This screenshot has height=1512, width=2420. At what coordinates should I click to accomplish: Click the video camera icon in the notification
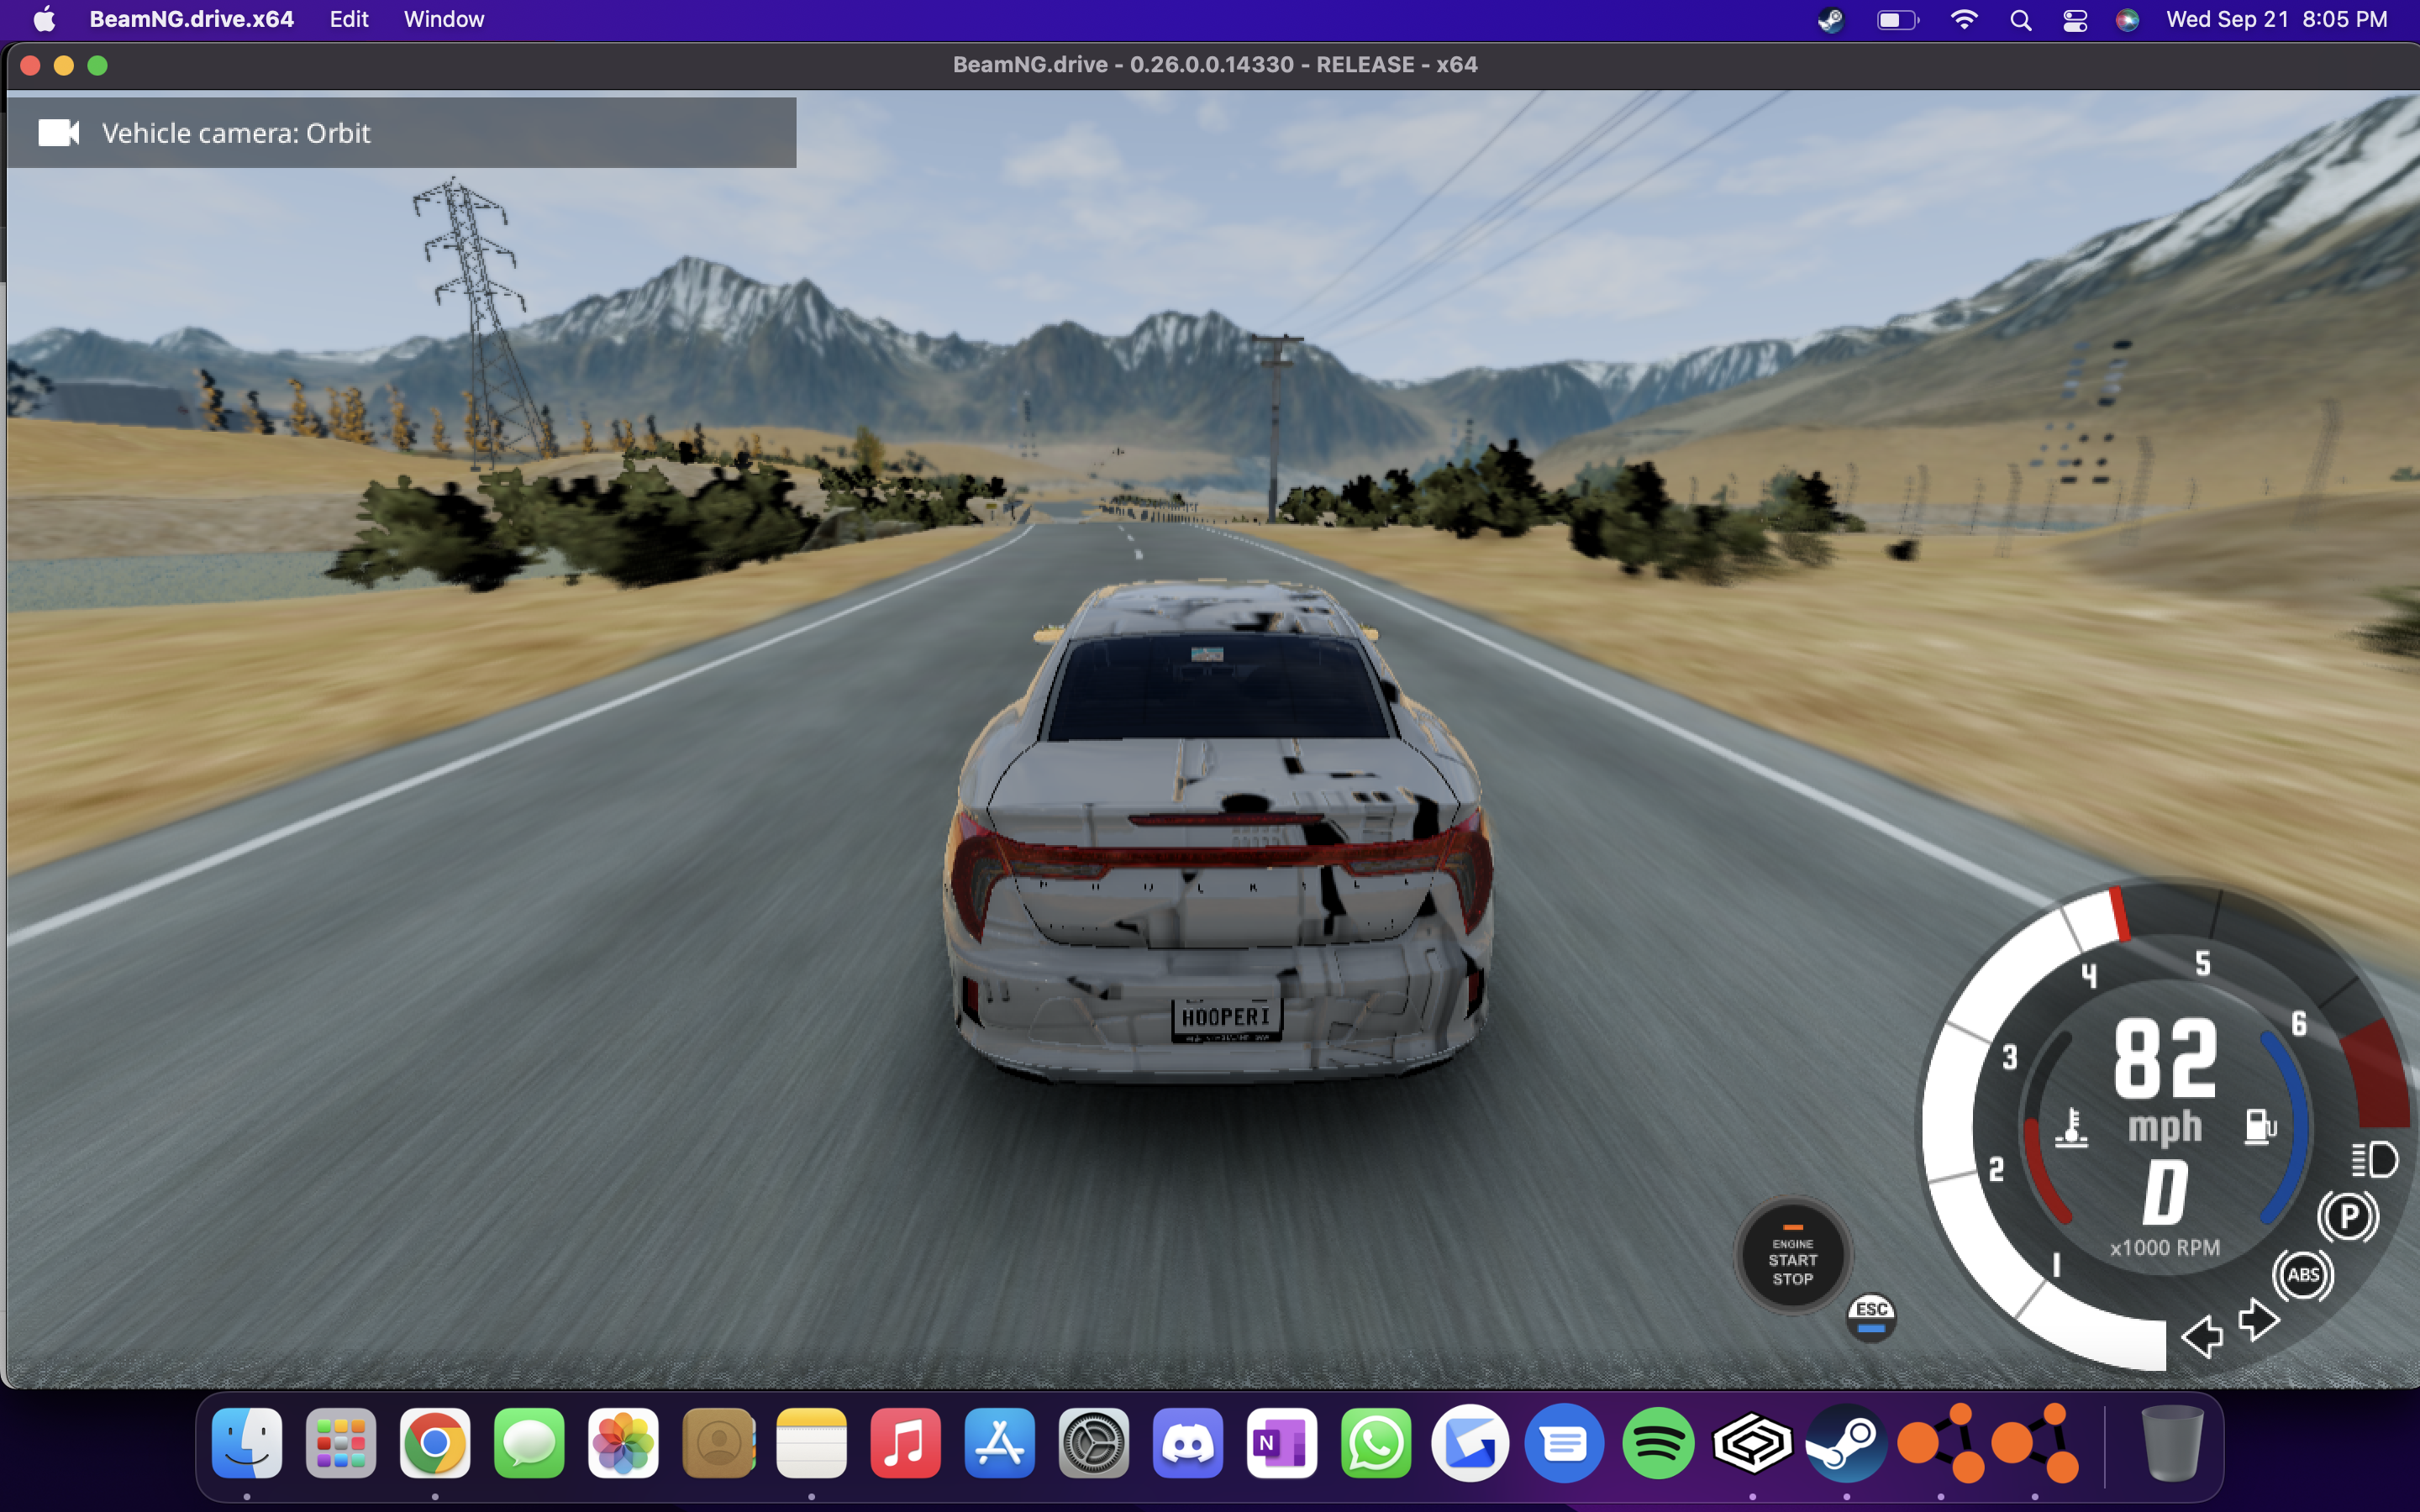point(58,133)
